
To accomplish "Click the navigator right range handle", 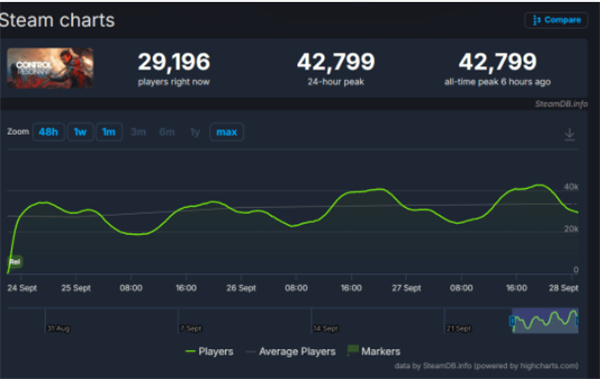I will 577,321.
